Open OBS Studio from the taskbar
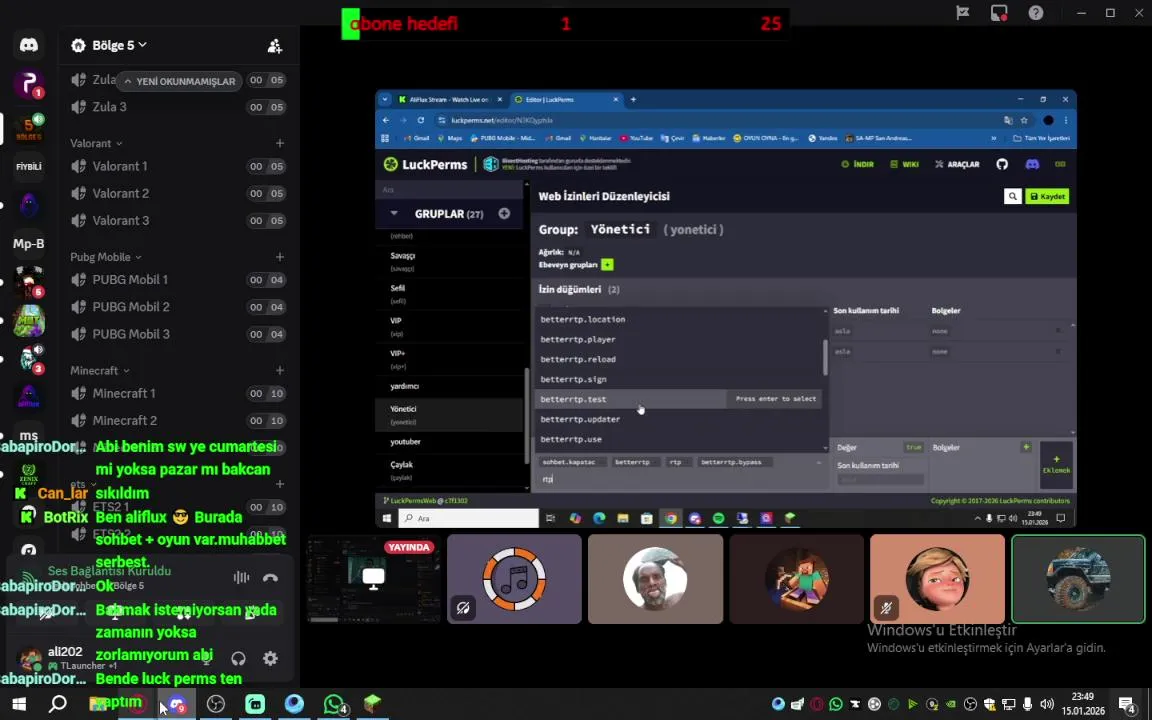This screenshot has width=1152, height=720. point(215,704)
